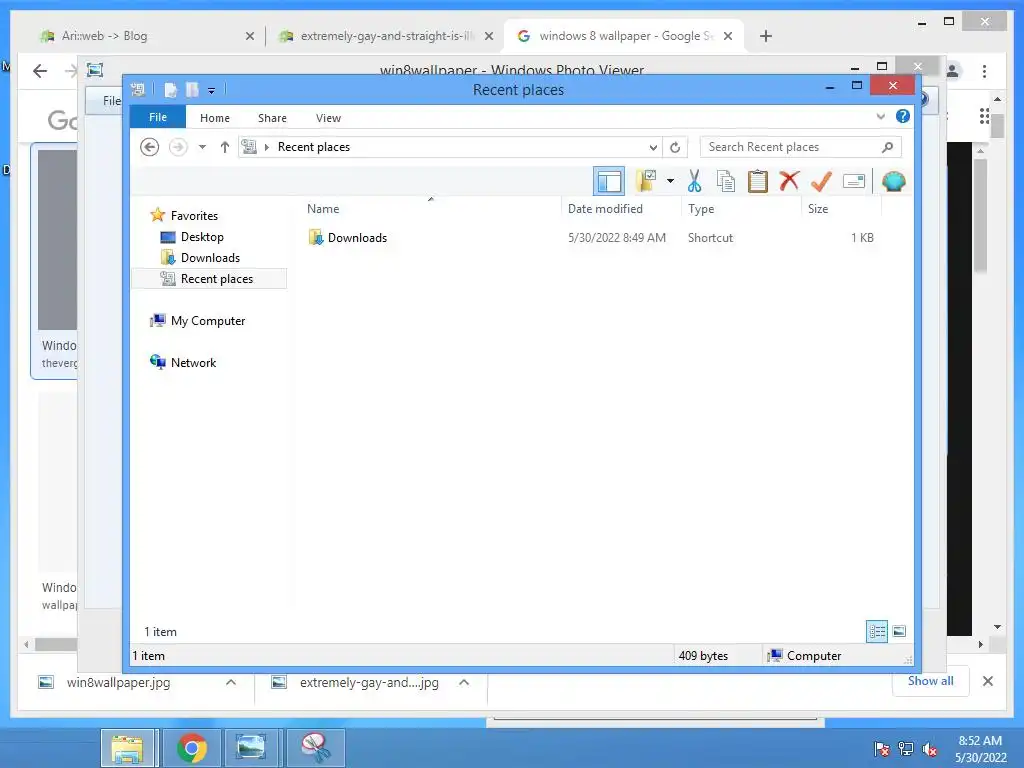Open Snipping Tool from taskbar

(x=315, y=748)
